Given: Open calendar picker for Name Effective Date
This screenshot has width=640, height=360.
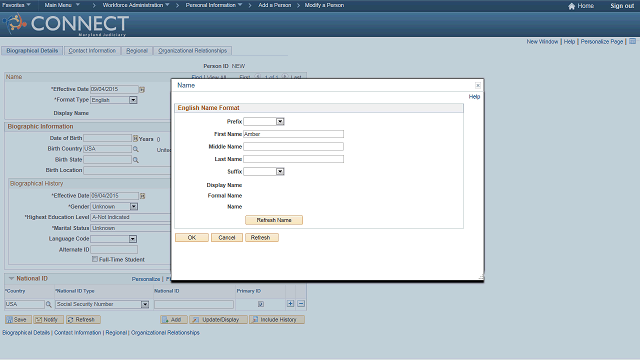Looking at the screenshot, I should (x=142, y=89).
